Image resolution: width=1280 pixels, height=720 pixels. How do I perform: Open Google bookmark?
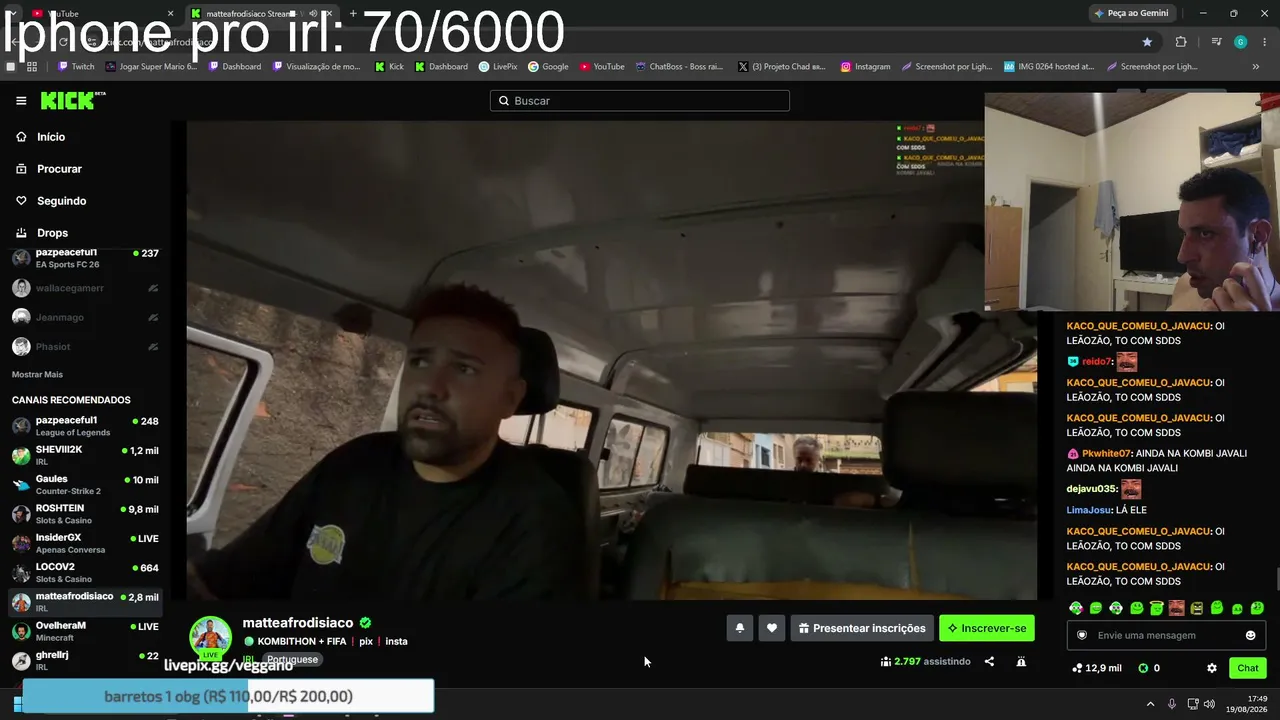[x=548, y=67]
